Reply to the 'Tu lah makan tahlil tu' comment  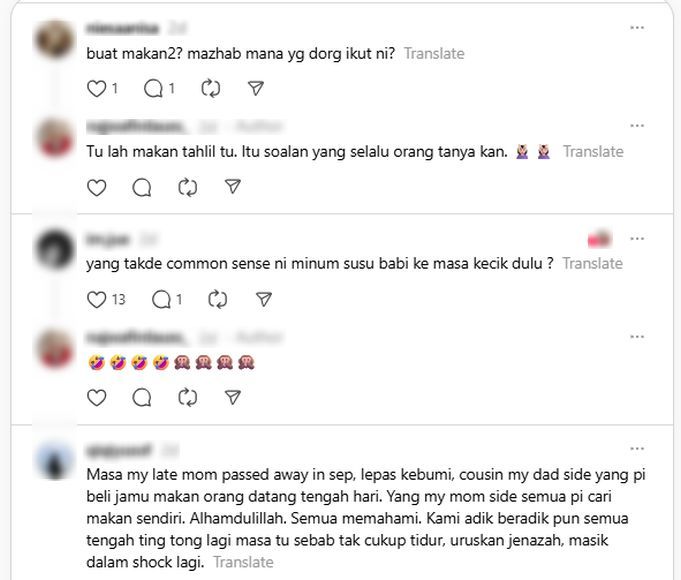pos(142,188)
